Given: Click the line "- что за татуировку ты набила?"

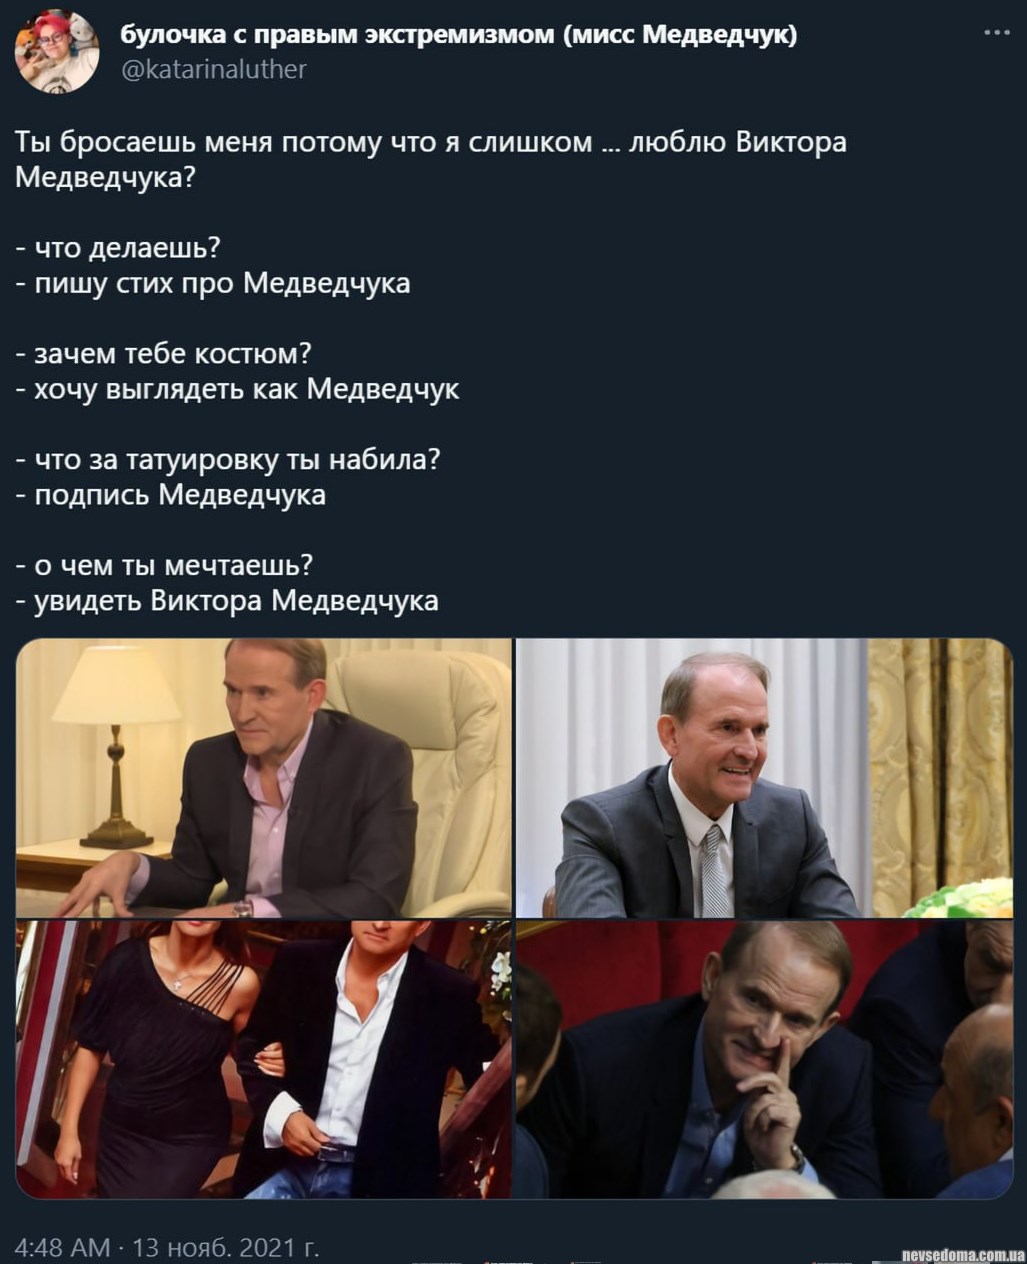Looking at the screenshot, I should coord(228,460).
